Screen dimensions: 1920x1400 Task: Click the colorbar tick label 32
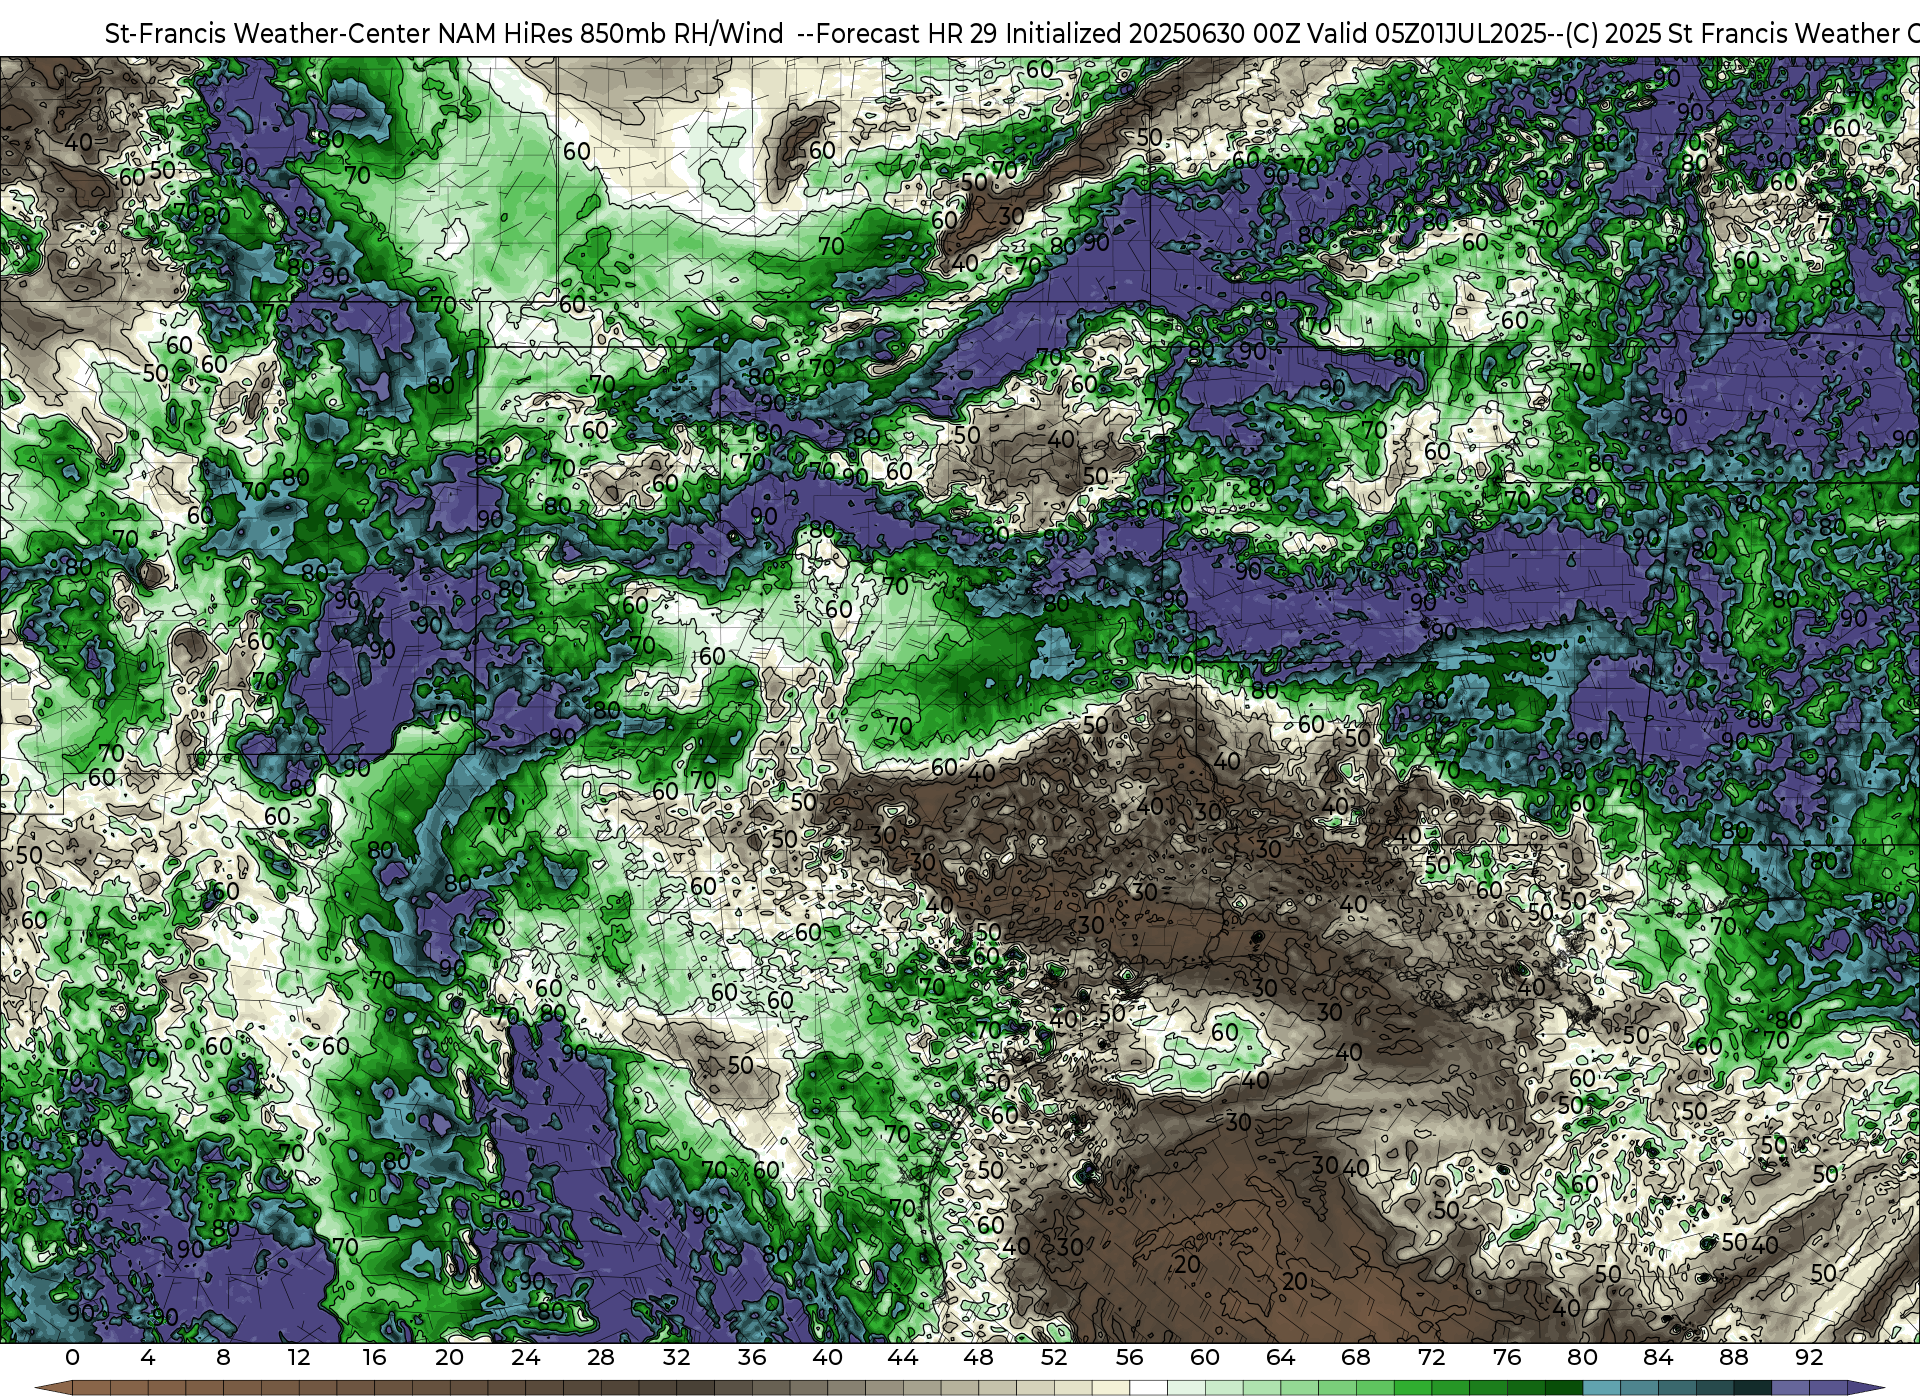(x=676, y=1357)
